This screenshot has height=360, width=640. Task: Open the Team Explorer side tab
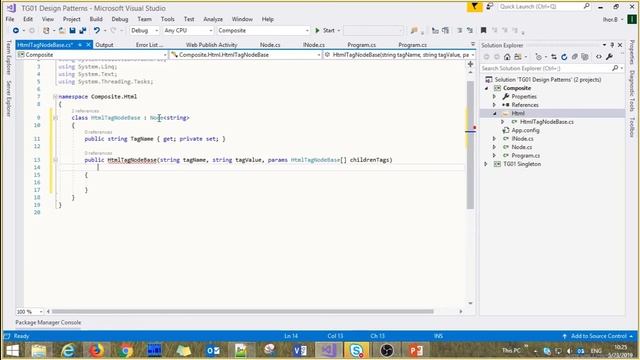[x=9, y=57]
